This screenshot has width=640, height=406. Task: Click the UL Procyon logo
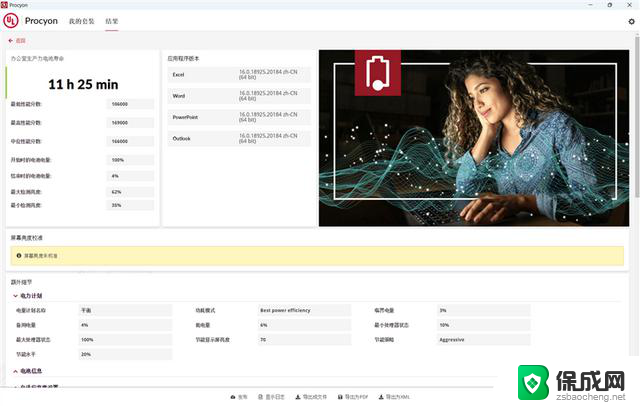point(11,20)
